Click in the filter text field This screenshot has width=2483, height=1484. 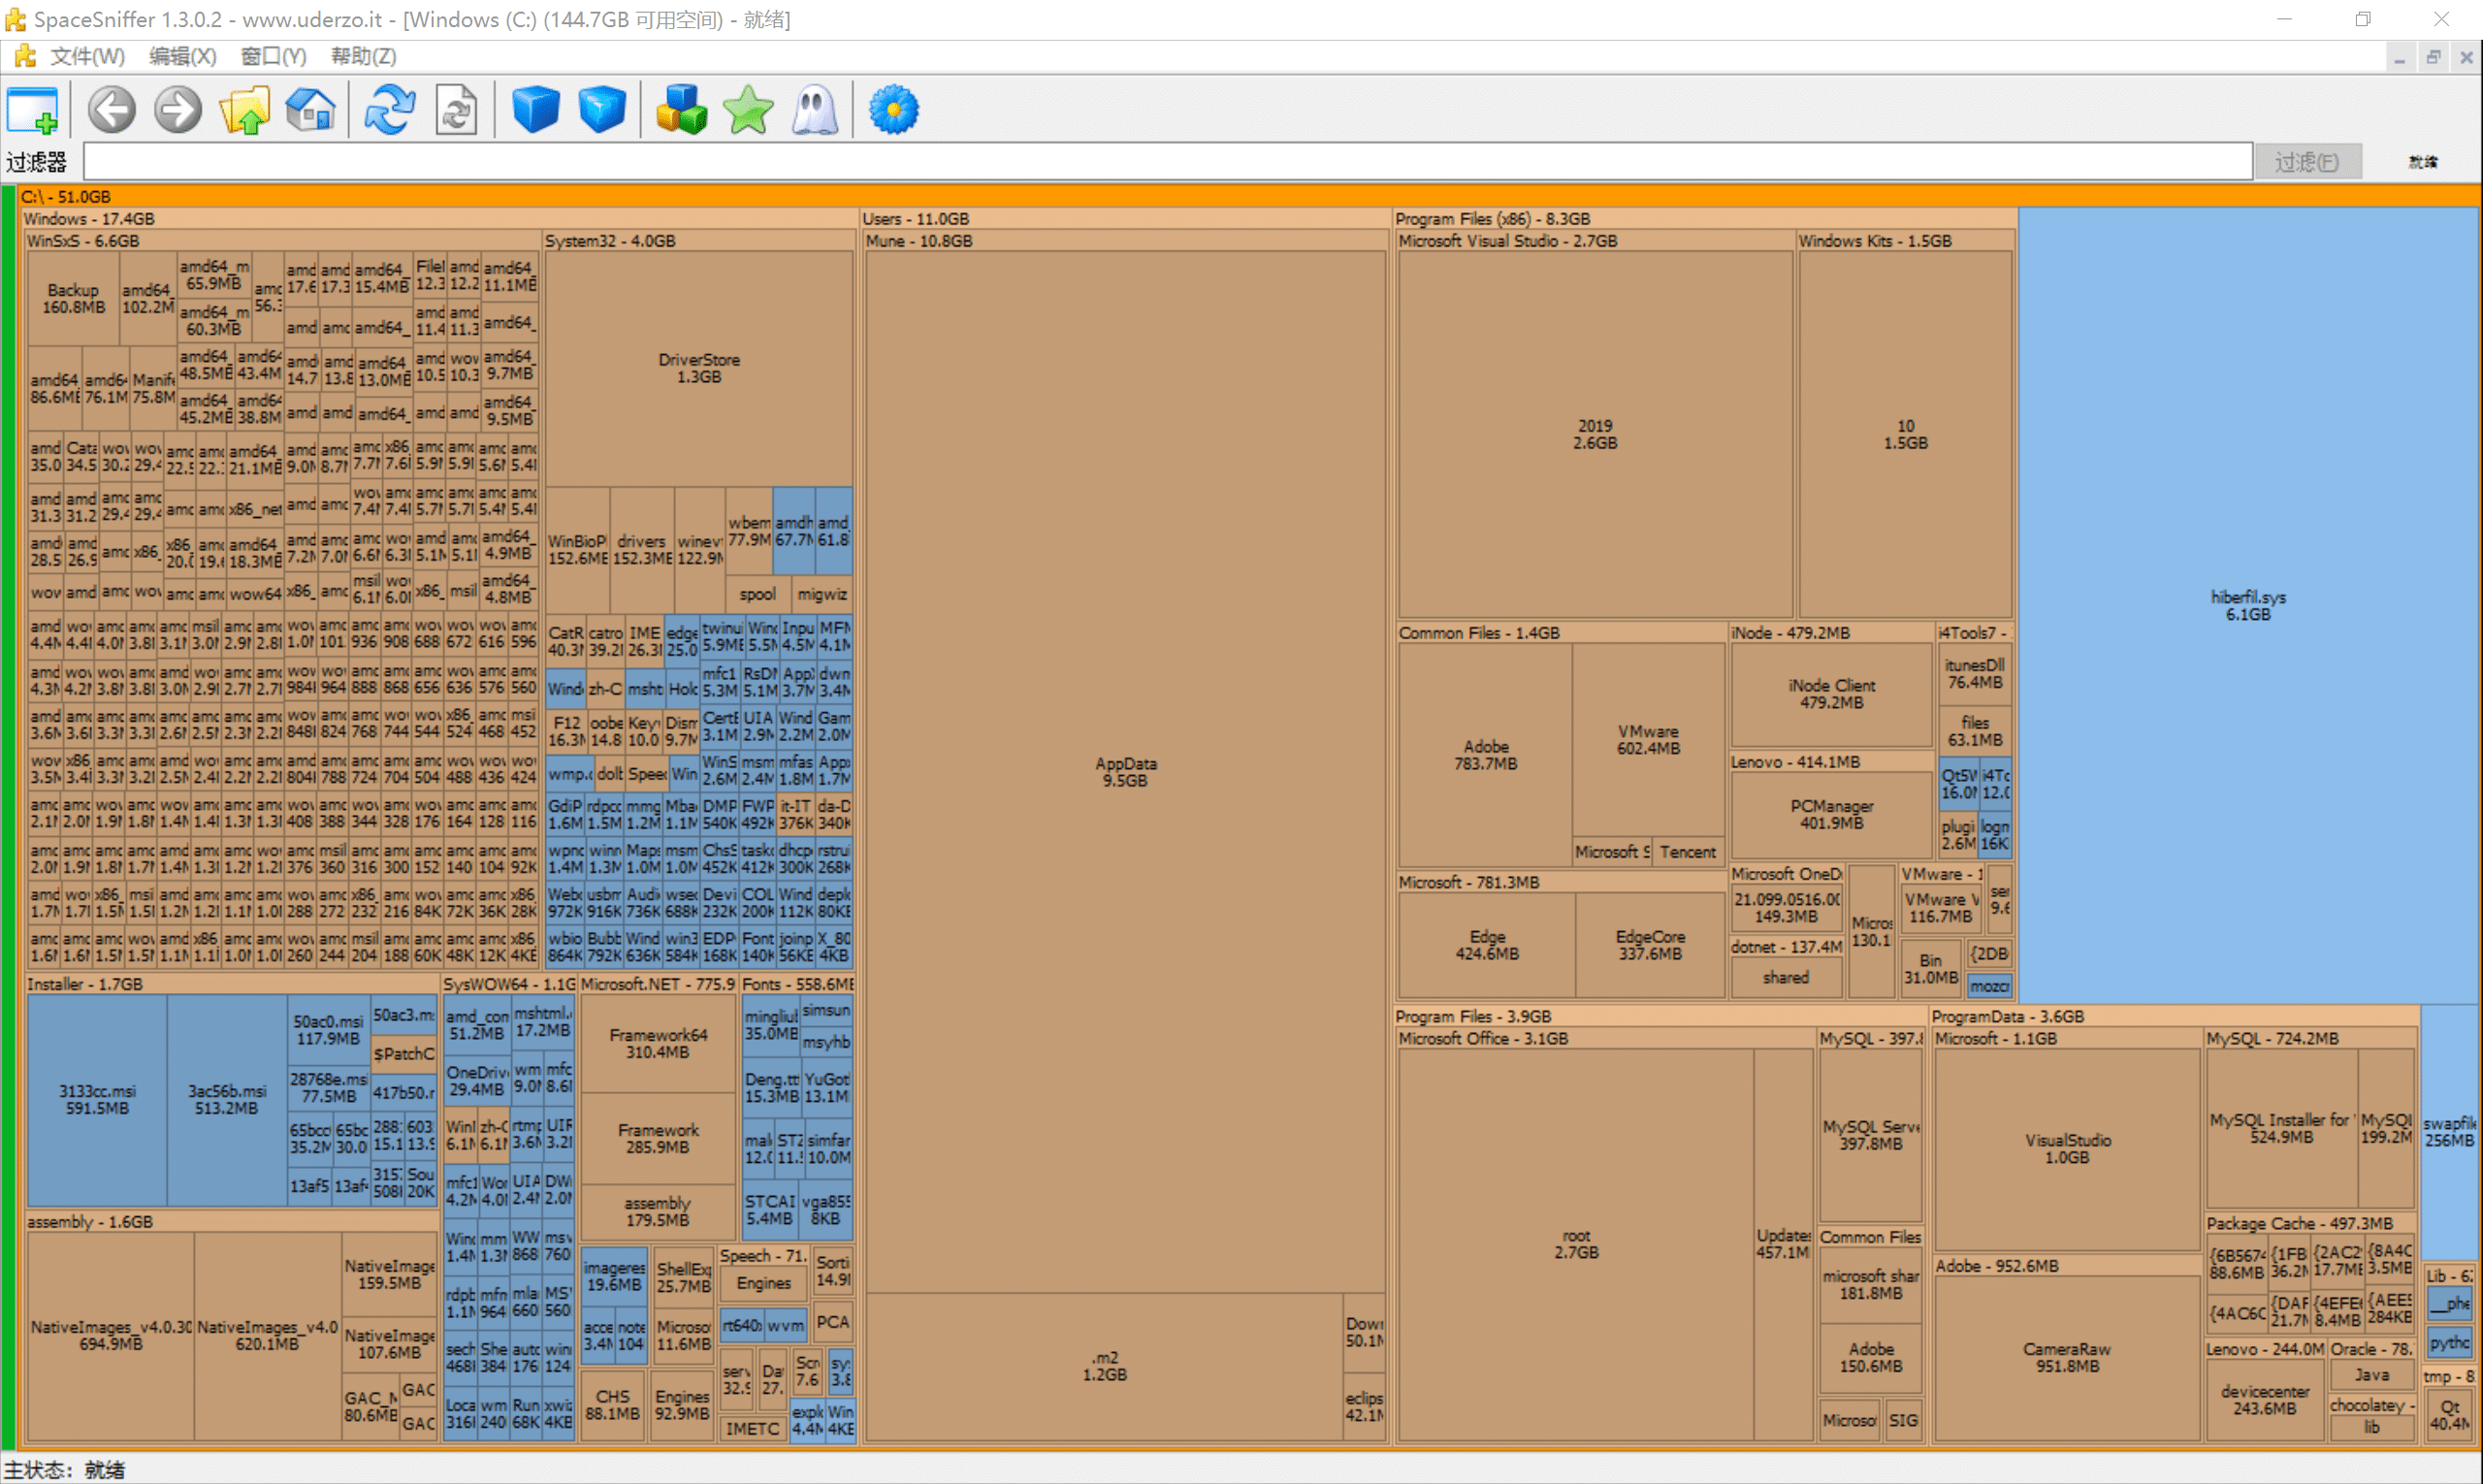coord(1166,162)
